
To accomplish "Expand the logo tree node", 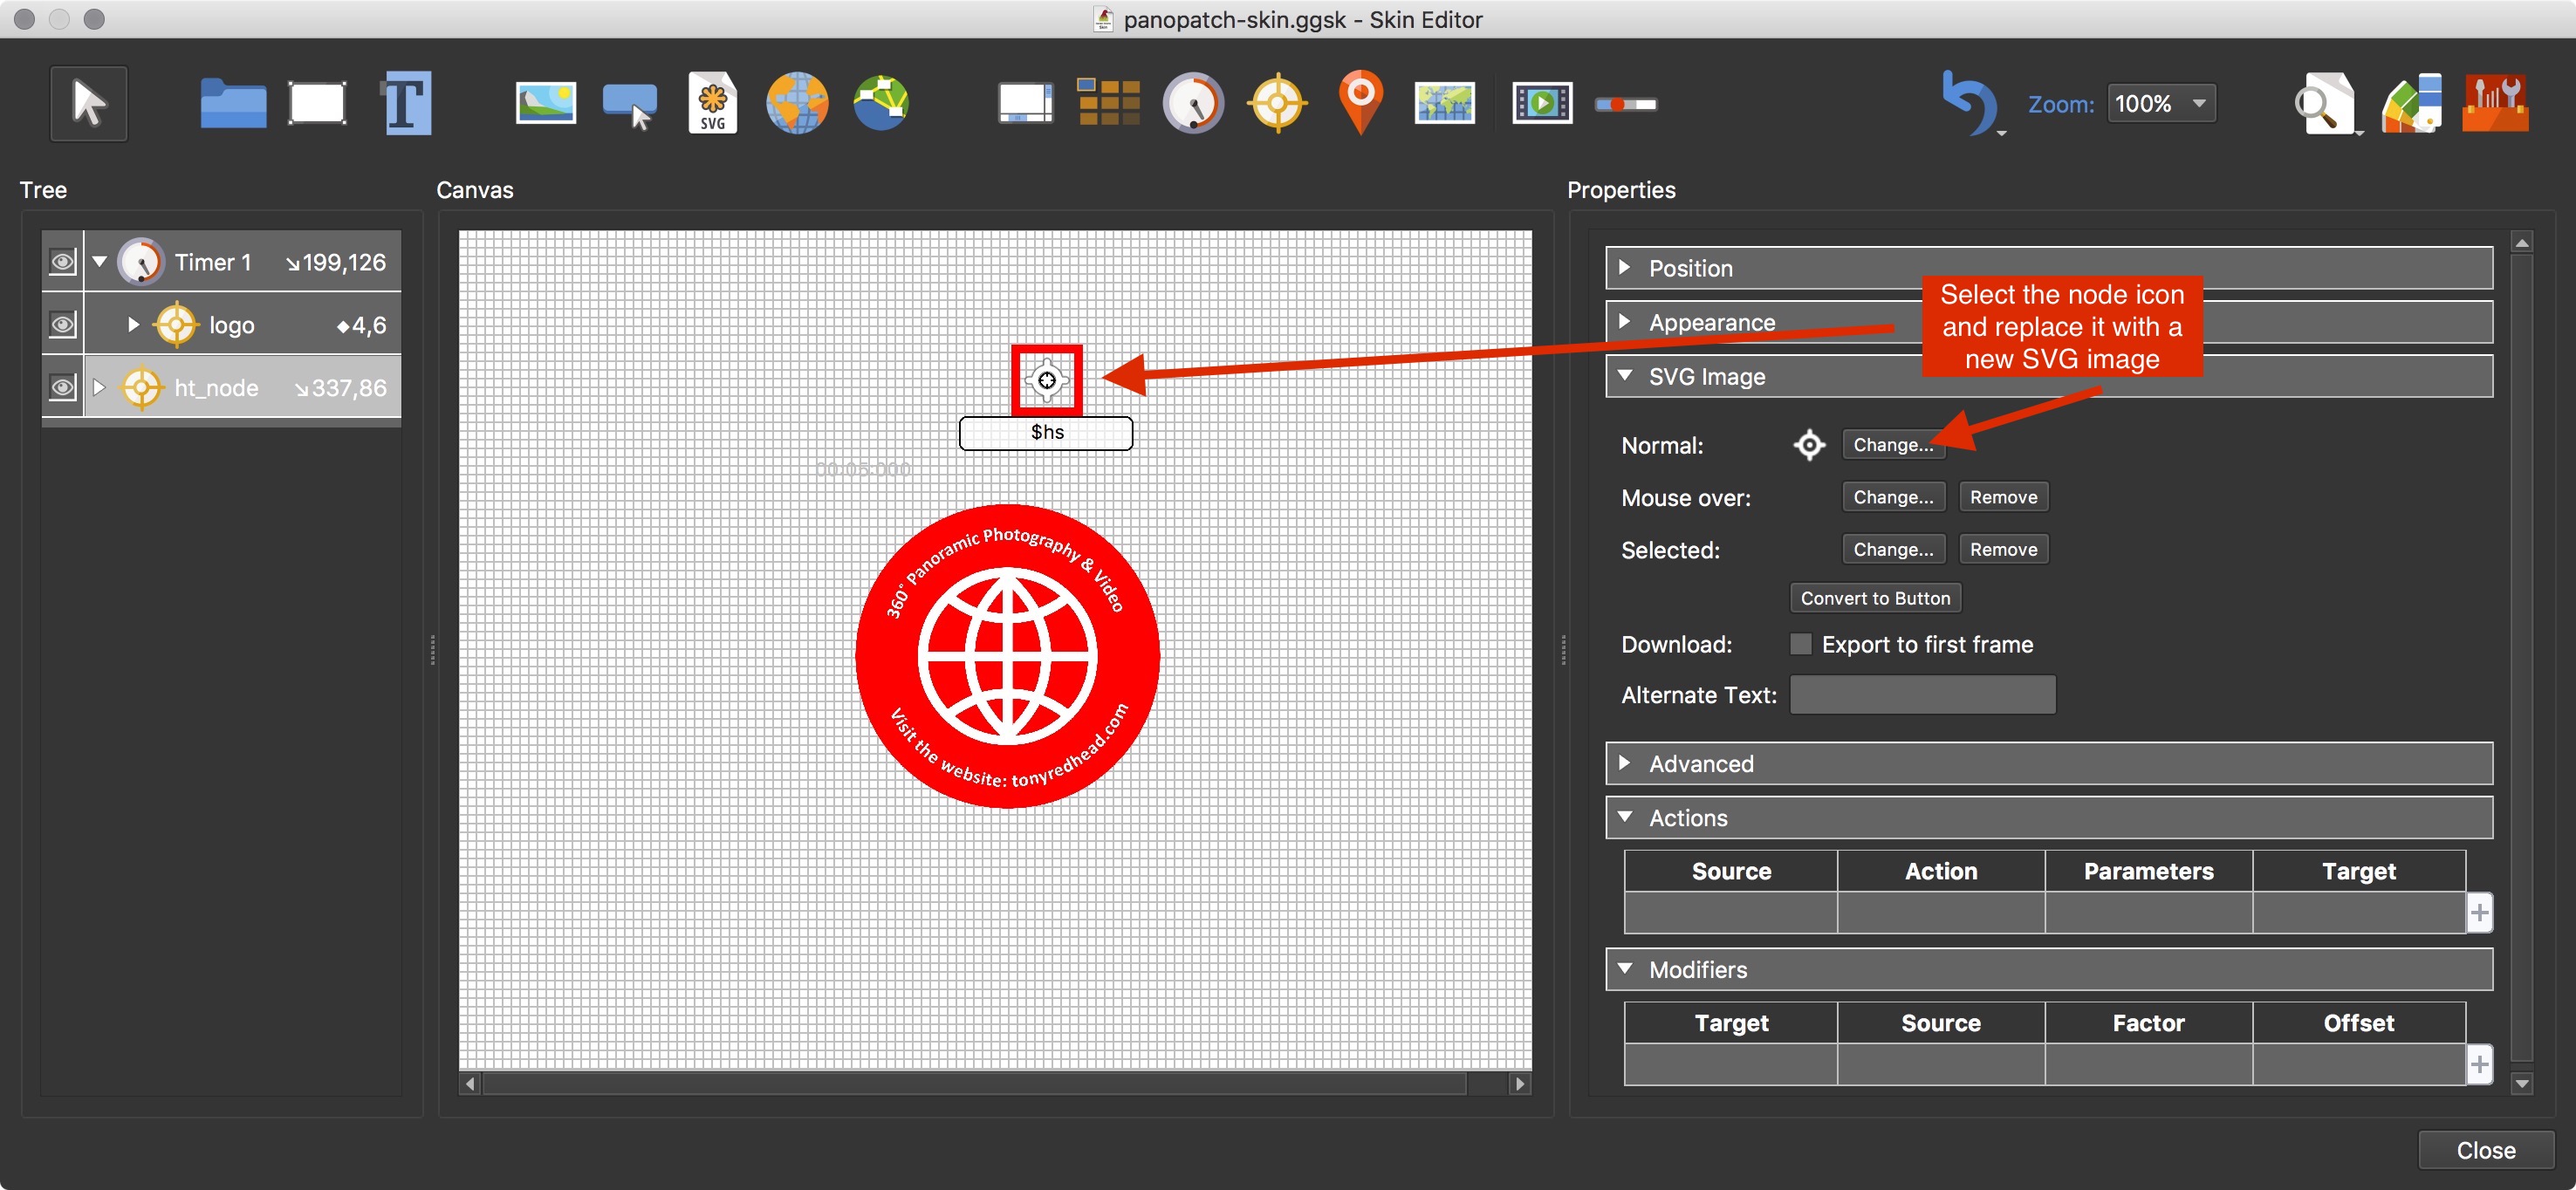I will (x=133, y=324).
